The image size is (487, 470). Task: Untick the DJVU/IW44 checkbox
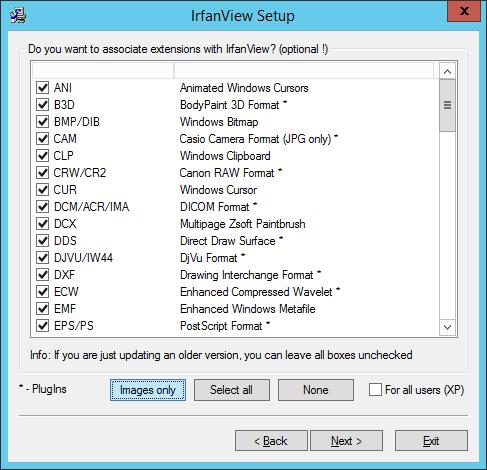(42, 258)
